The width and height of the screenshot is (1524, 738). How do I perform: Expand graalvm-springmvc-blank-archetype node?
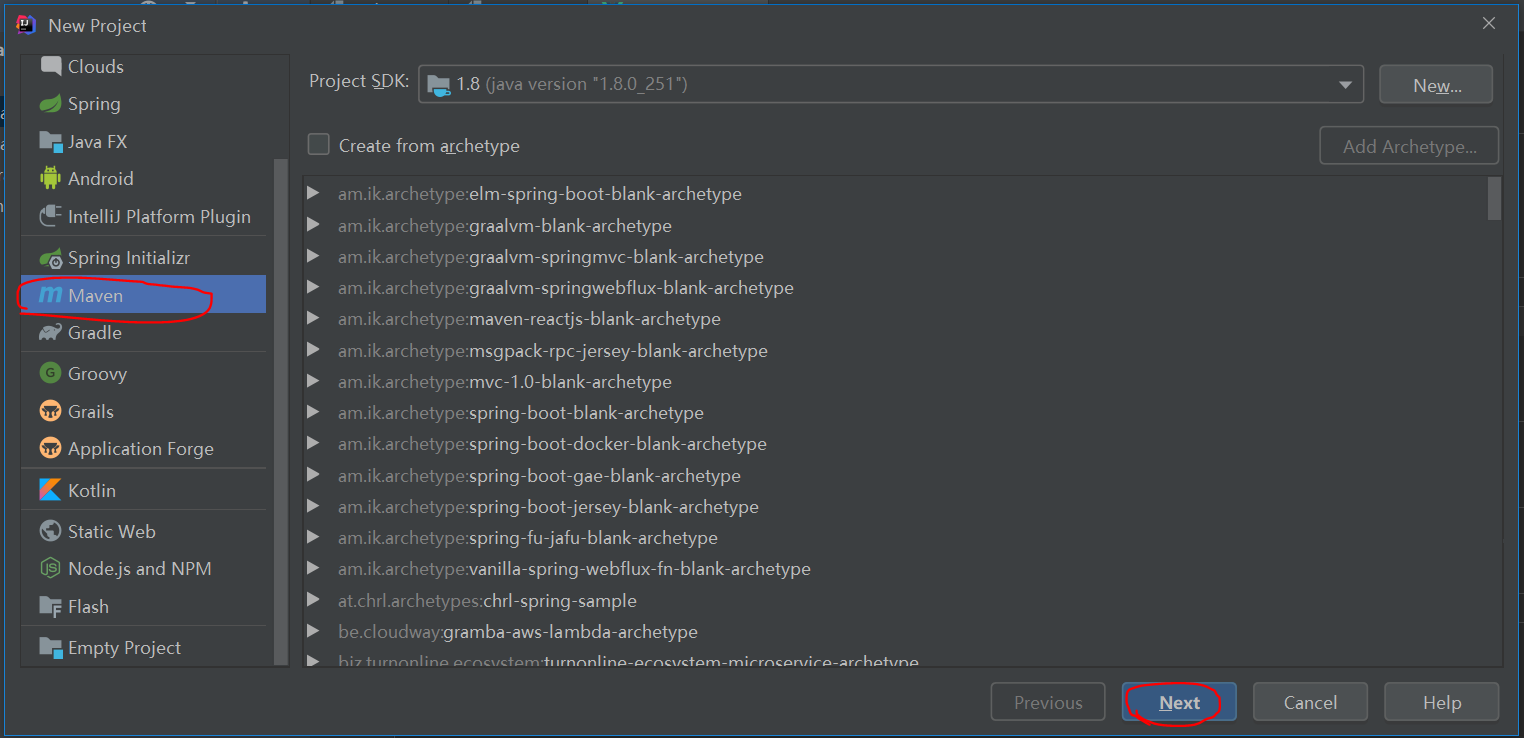[314, 256]
